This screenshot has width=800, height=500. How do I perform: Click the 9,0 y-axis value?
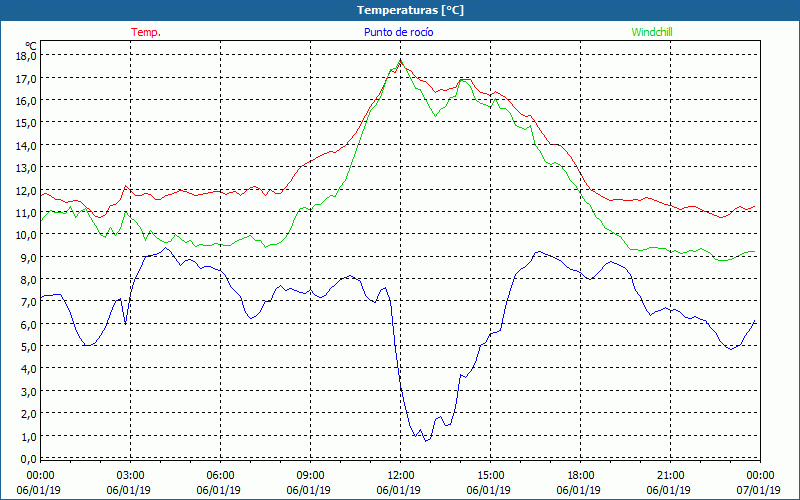click(28, 257)
